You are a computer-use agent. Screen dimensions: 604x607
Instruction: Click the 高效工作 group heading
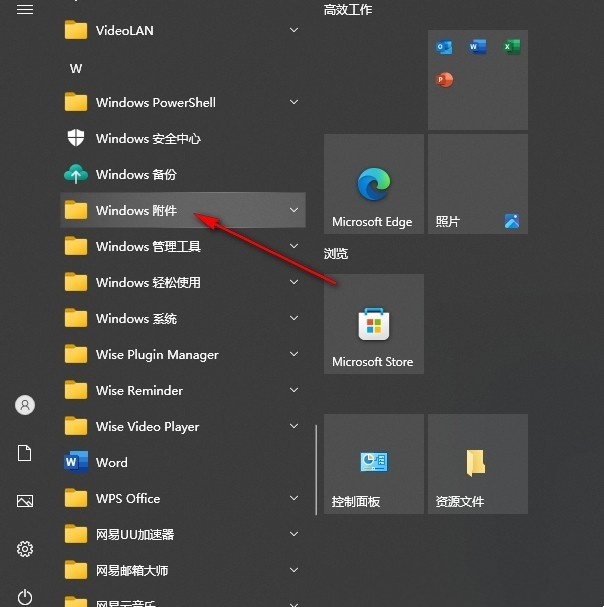[x=348, y=10]
